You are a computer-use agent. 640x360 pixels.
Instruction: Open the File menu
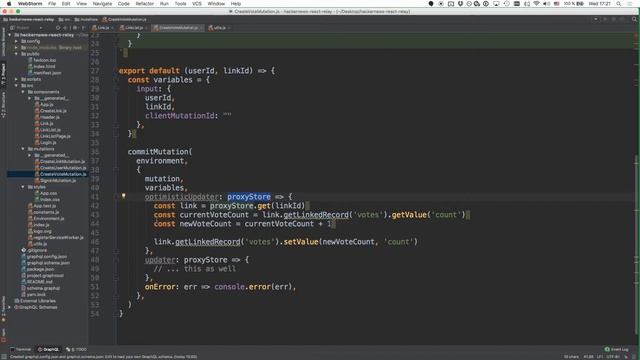tap(52, 4)
